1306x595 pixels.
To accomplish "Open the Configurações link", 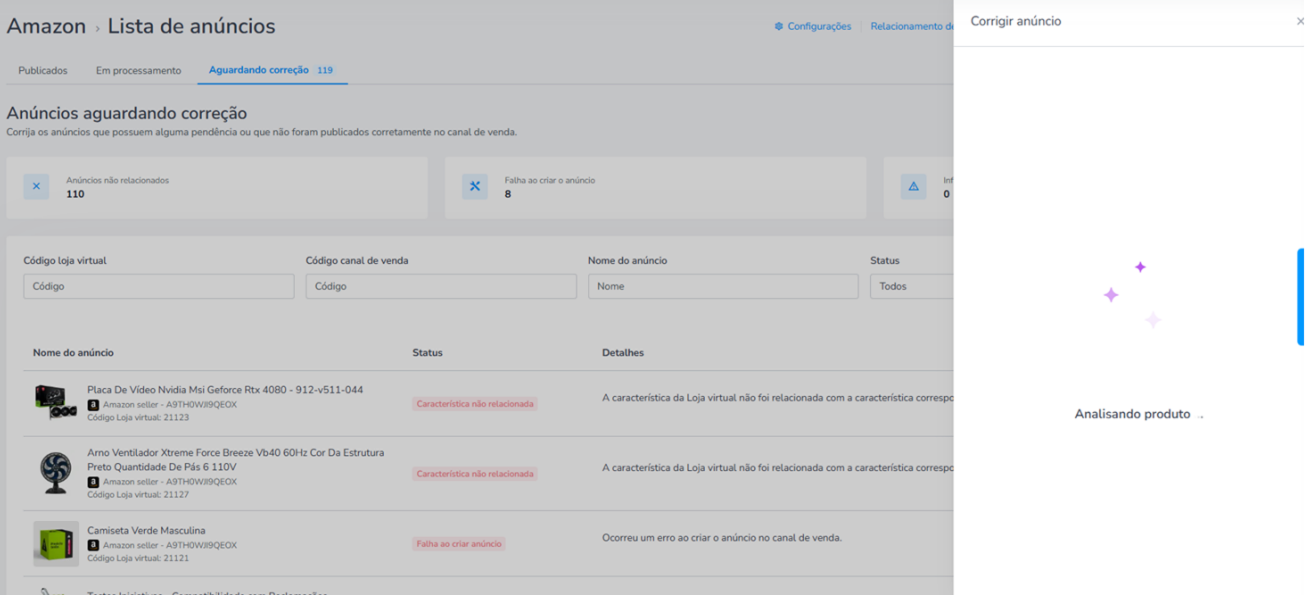I will point(819,26).
